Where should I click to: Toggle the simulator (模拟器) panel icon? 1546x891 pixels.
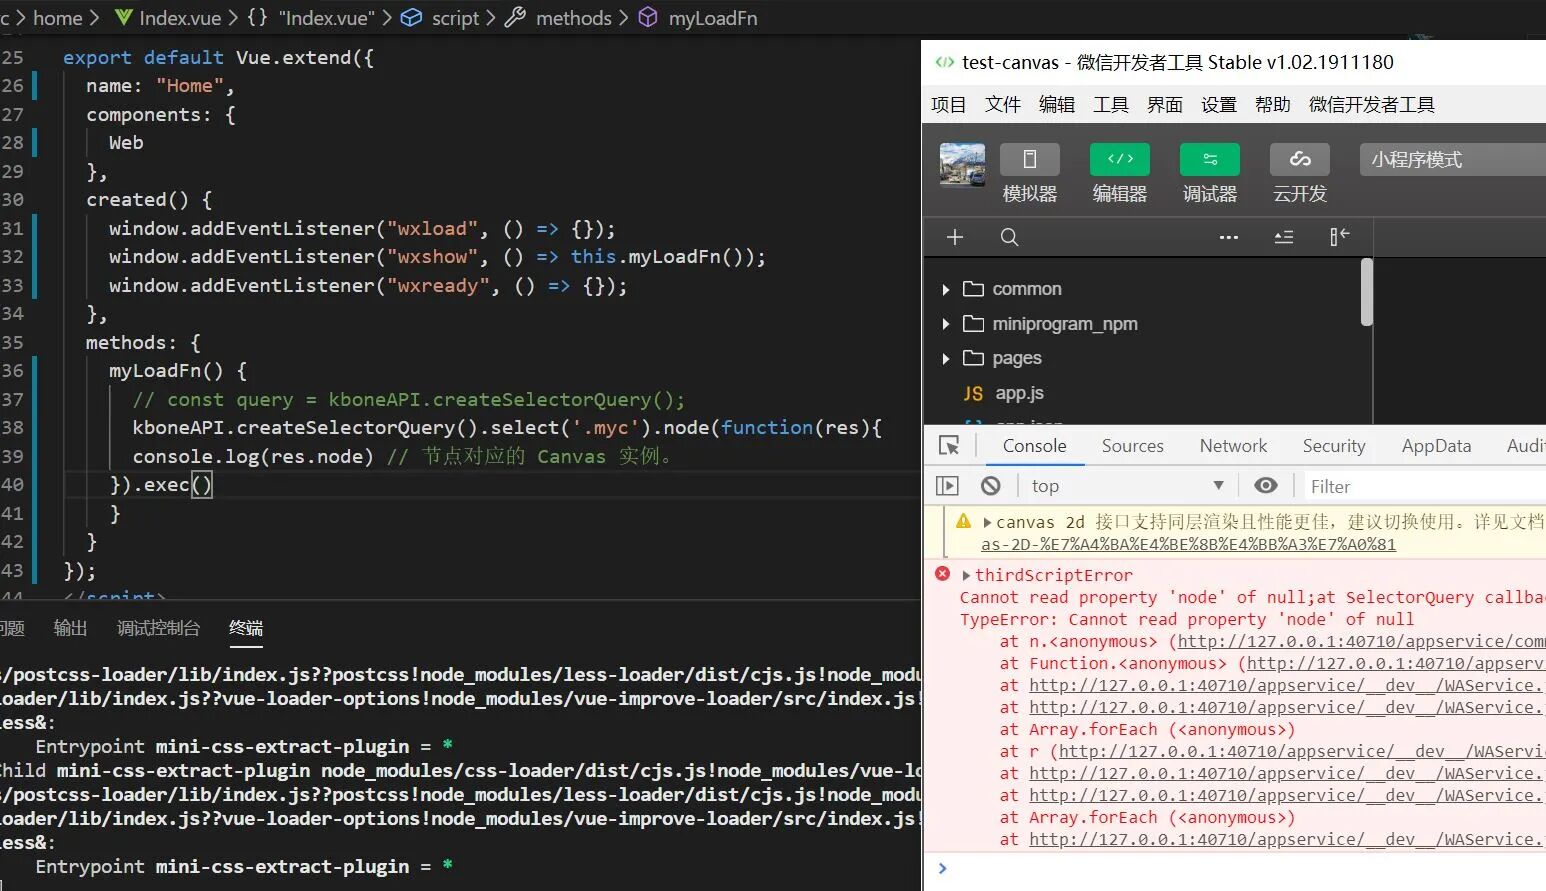coord(1029,160)
